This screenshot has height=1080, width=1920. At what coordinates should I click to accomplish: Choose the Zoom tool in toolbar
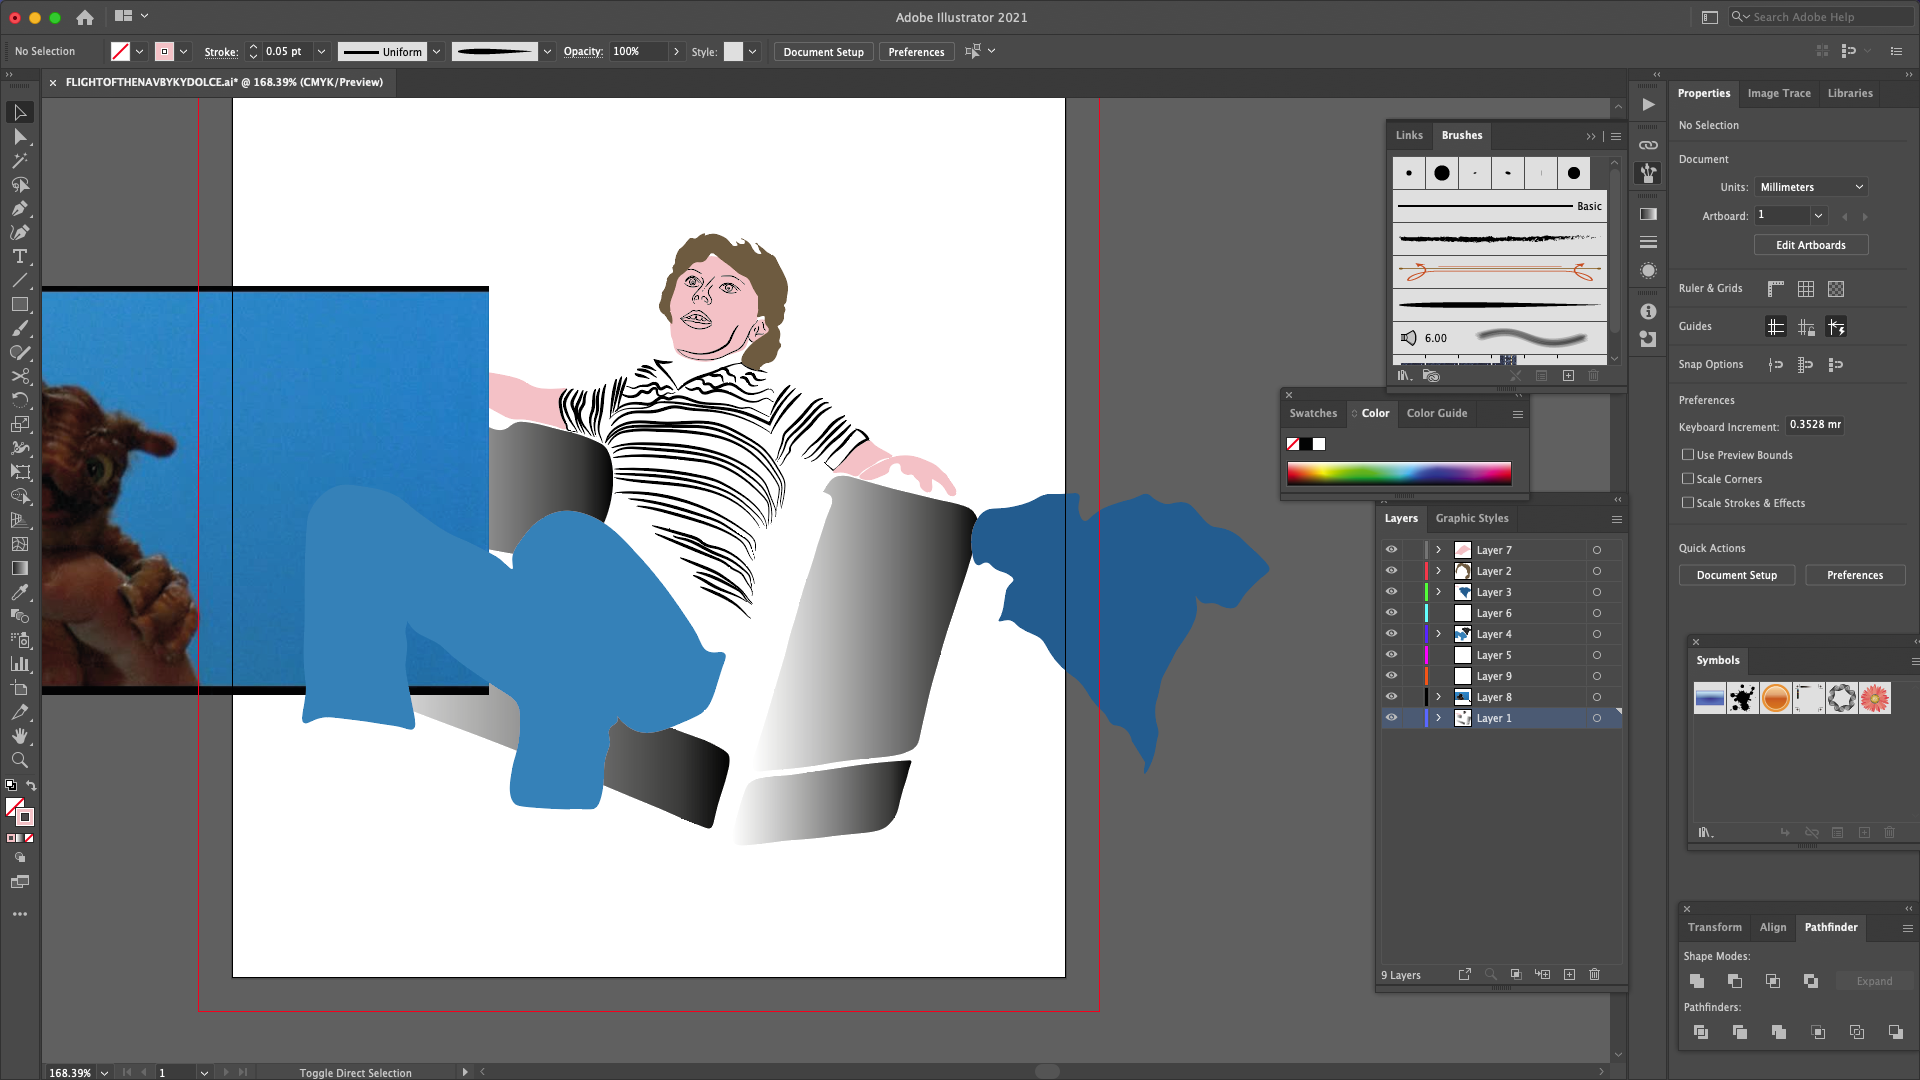[x=19, y=760]
